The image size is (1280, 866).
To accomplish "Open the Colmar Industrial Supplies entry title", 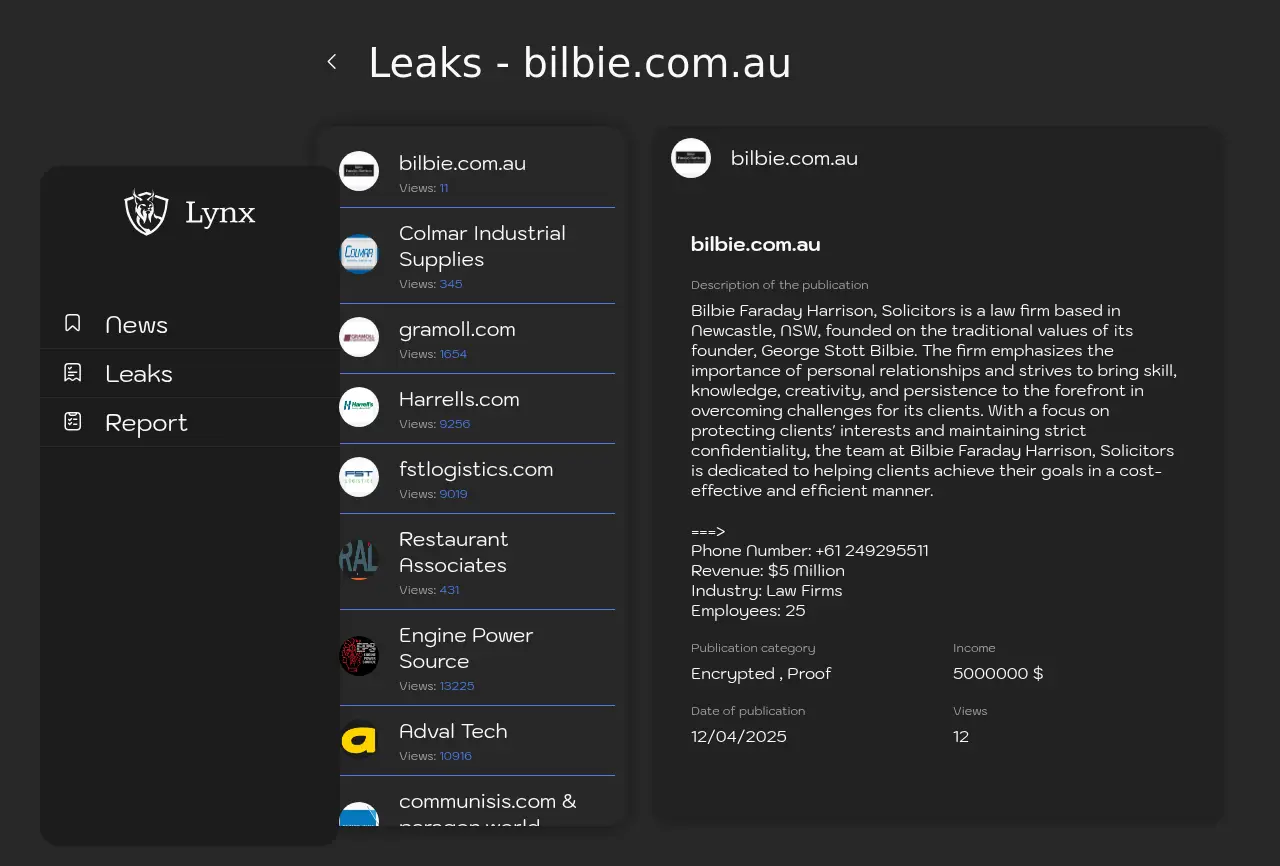I will (x=482, y=246).
